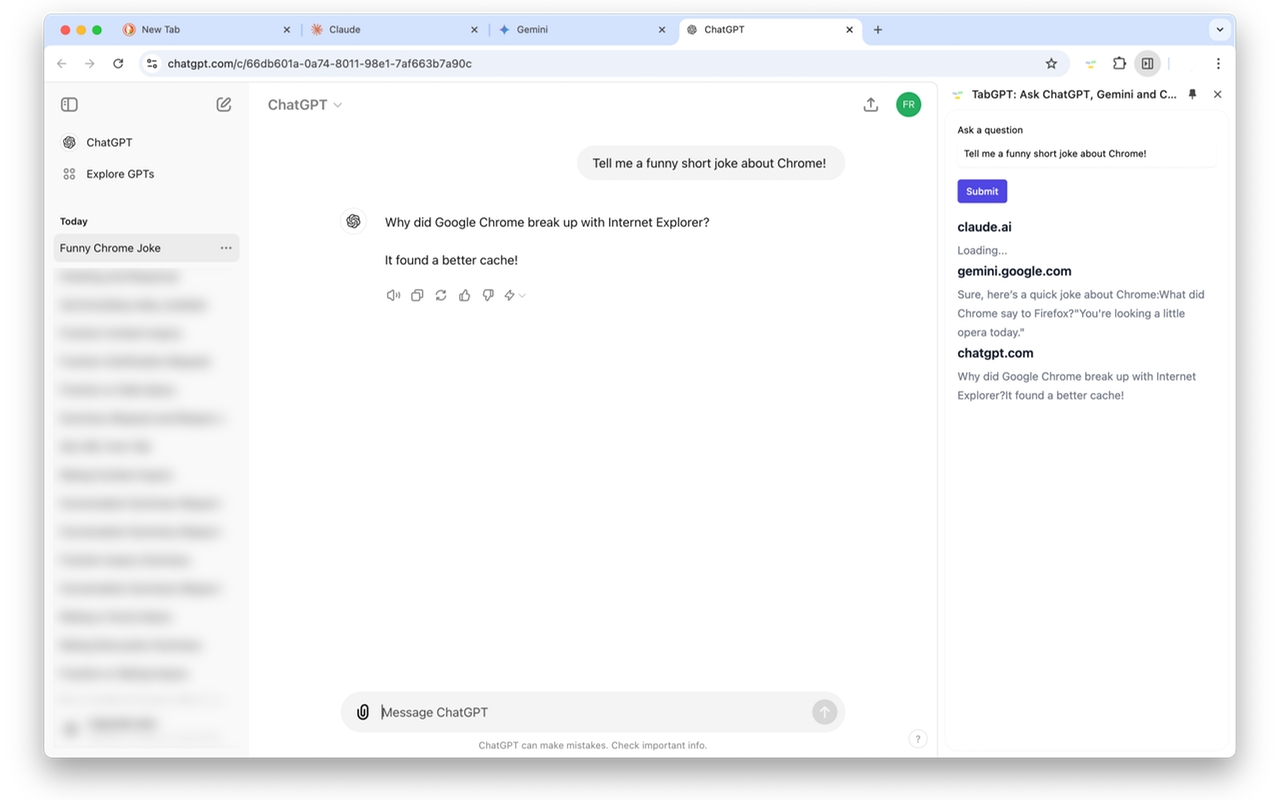
Task: Click 'Why did Google Chrome break up' response line
Action: 547,222
